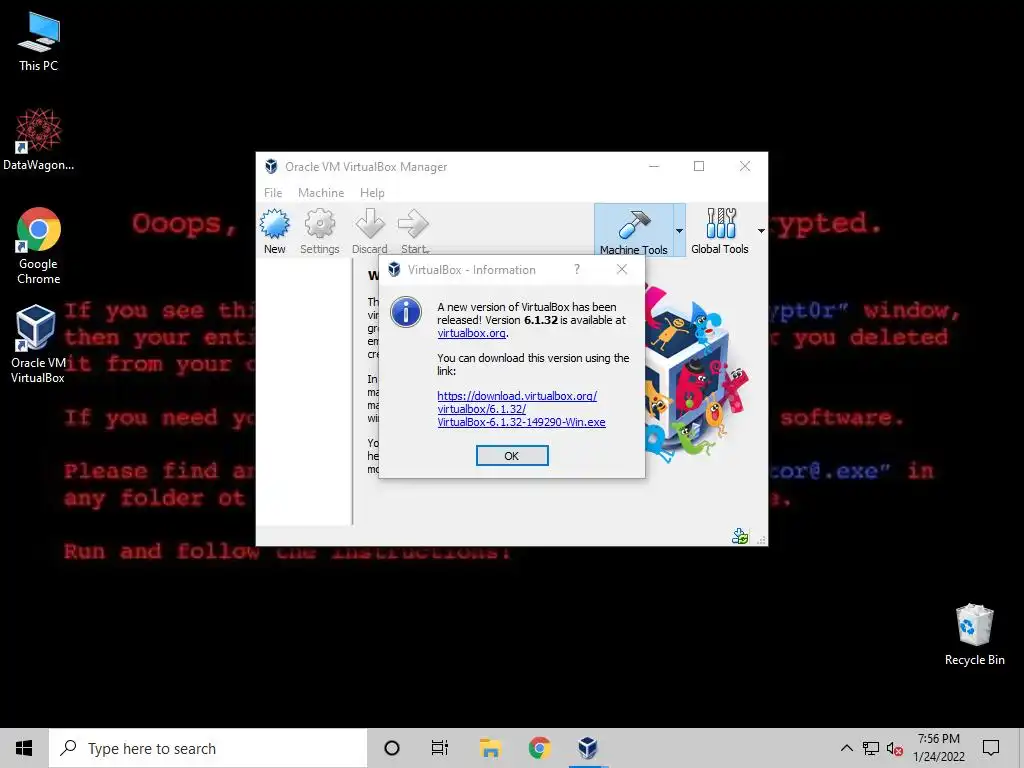The image size is (1024, 768).
Task: Open the Action Center notifications icon
Action: pos(991,748)
